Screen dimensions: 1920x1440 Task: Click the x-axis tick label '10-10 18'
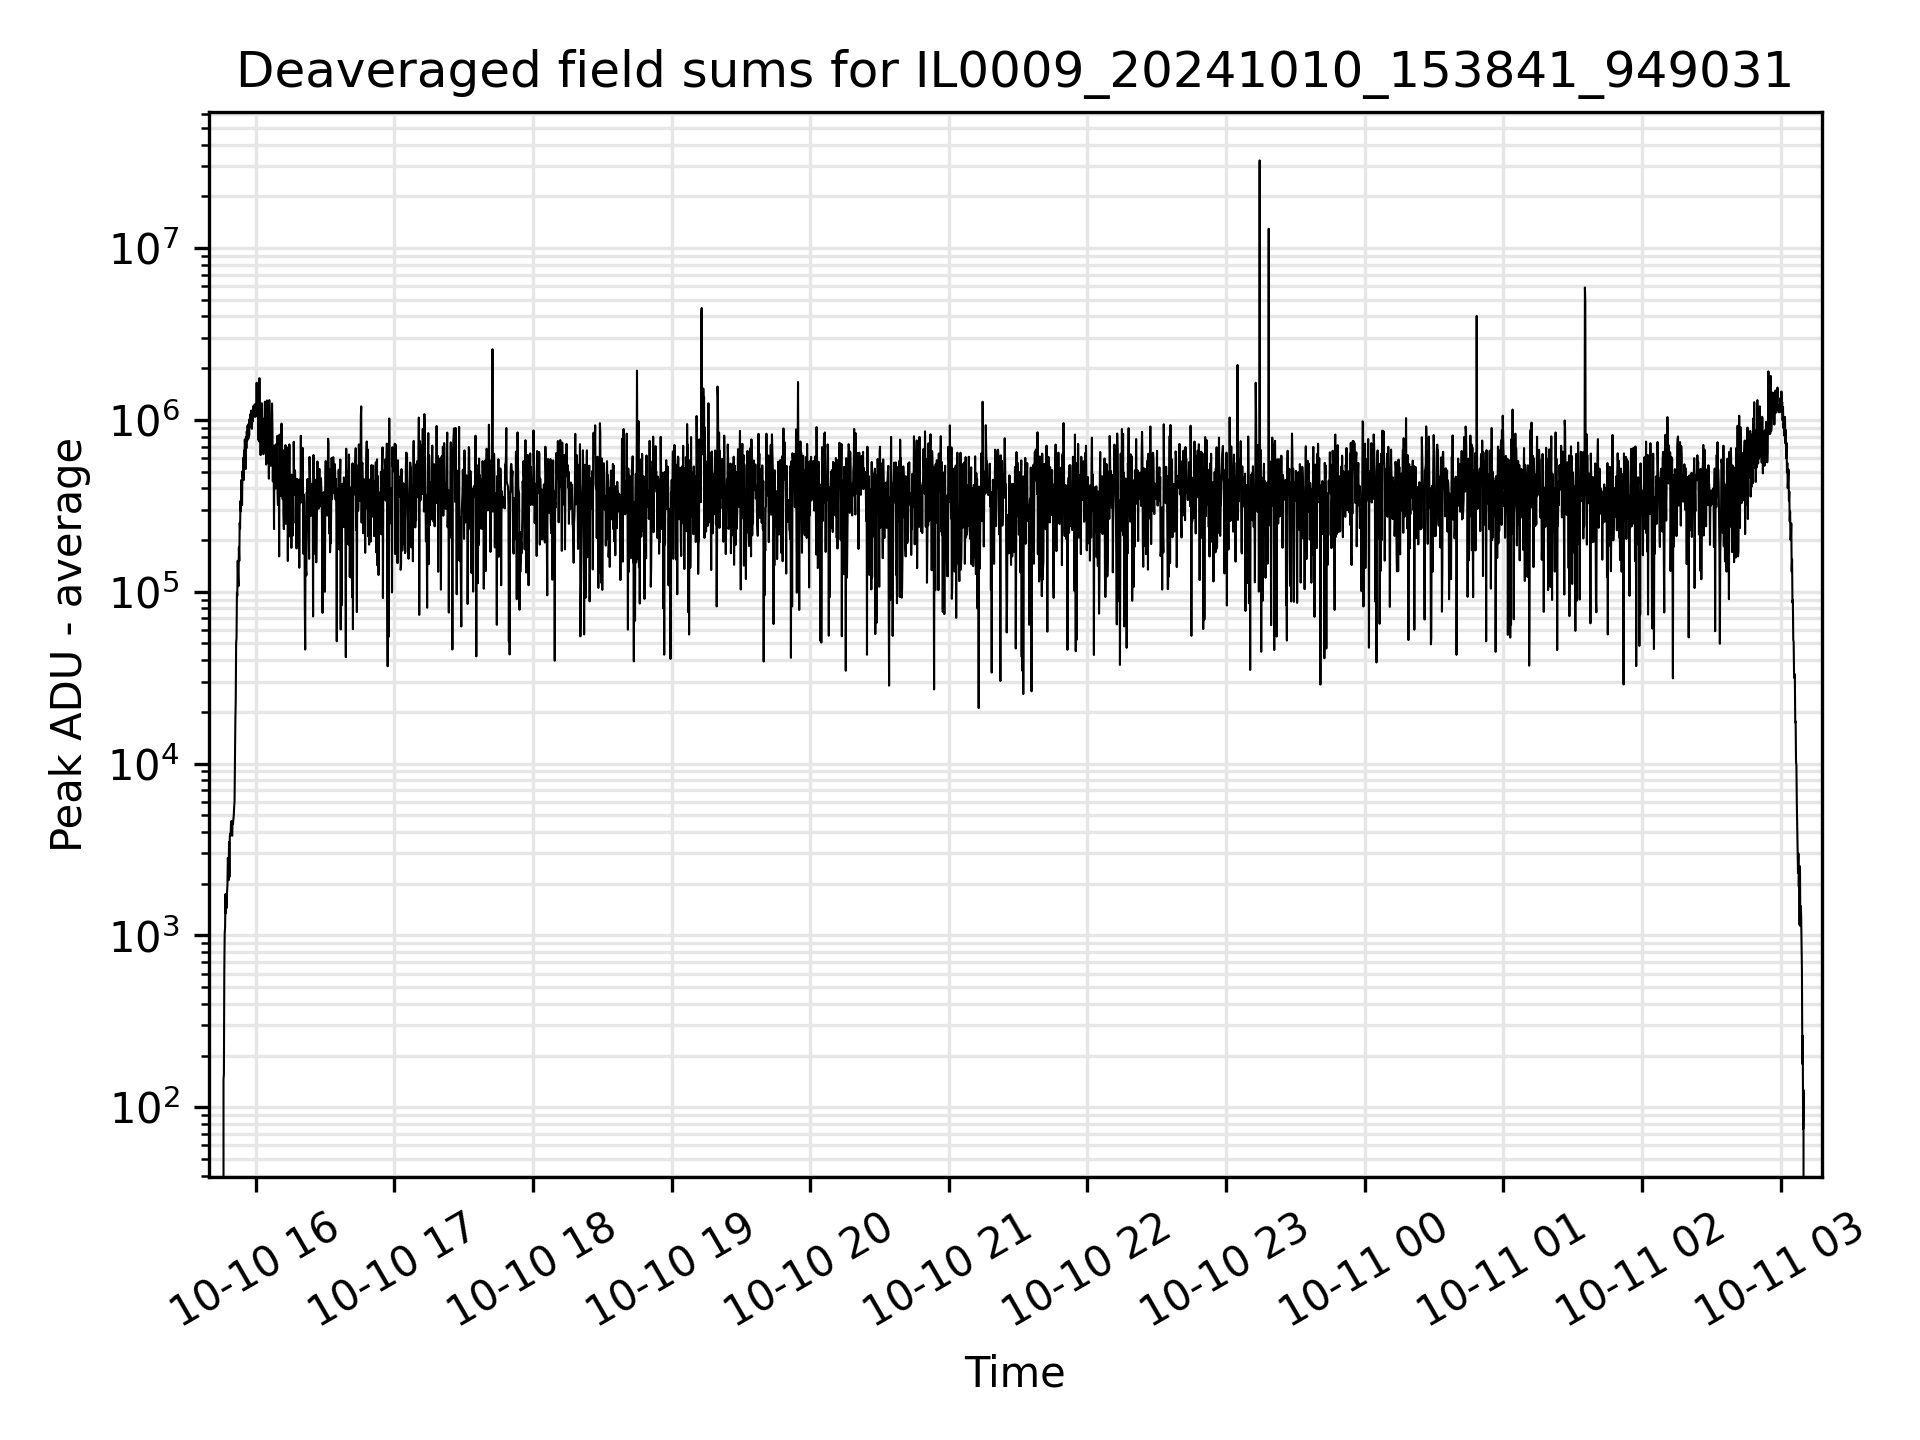click(x=530, y=1271)
